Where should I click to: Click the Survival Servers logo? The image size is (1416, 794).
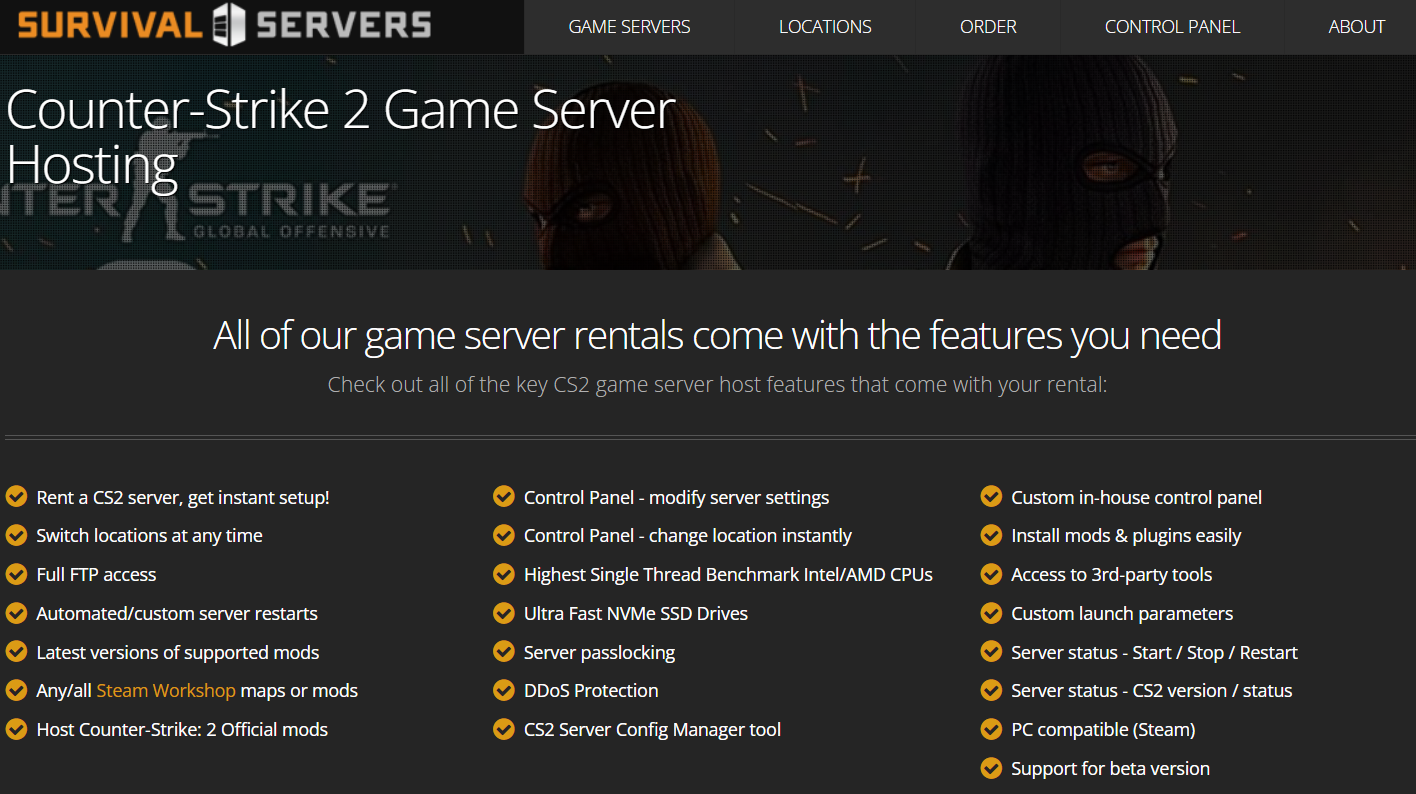coord(225,25)
